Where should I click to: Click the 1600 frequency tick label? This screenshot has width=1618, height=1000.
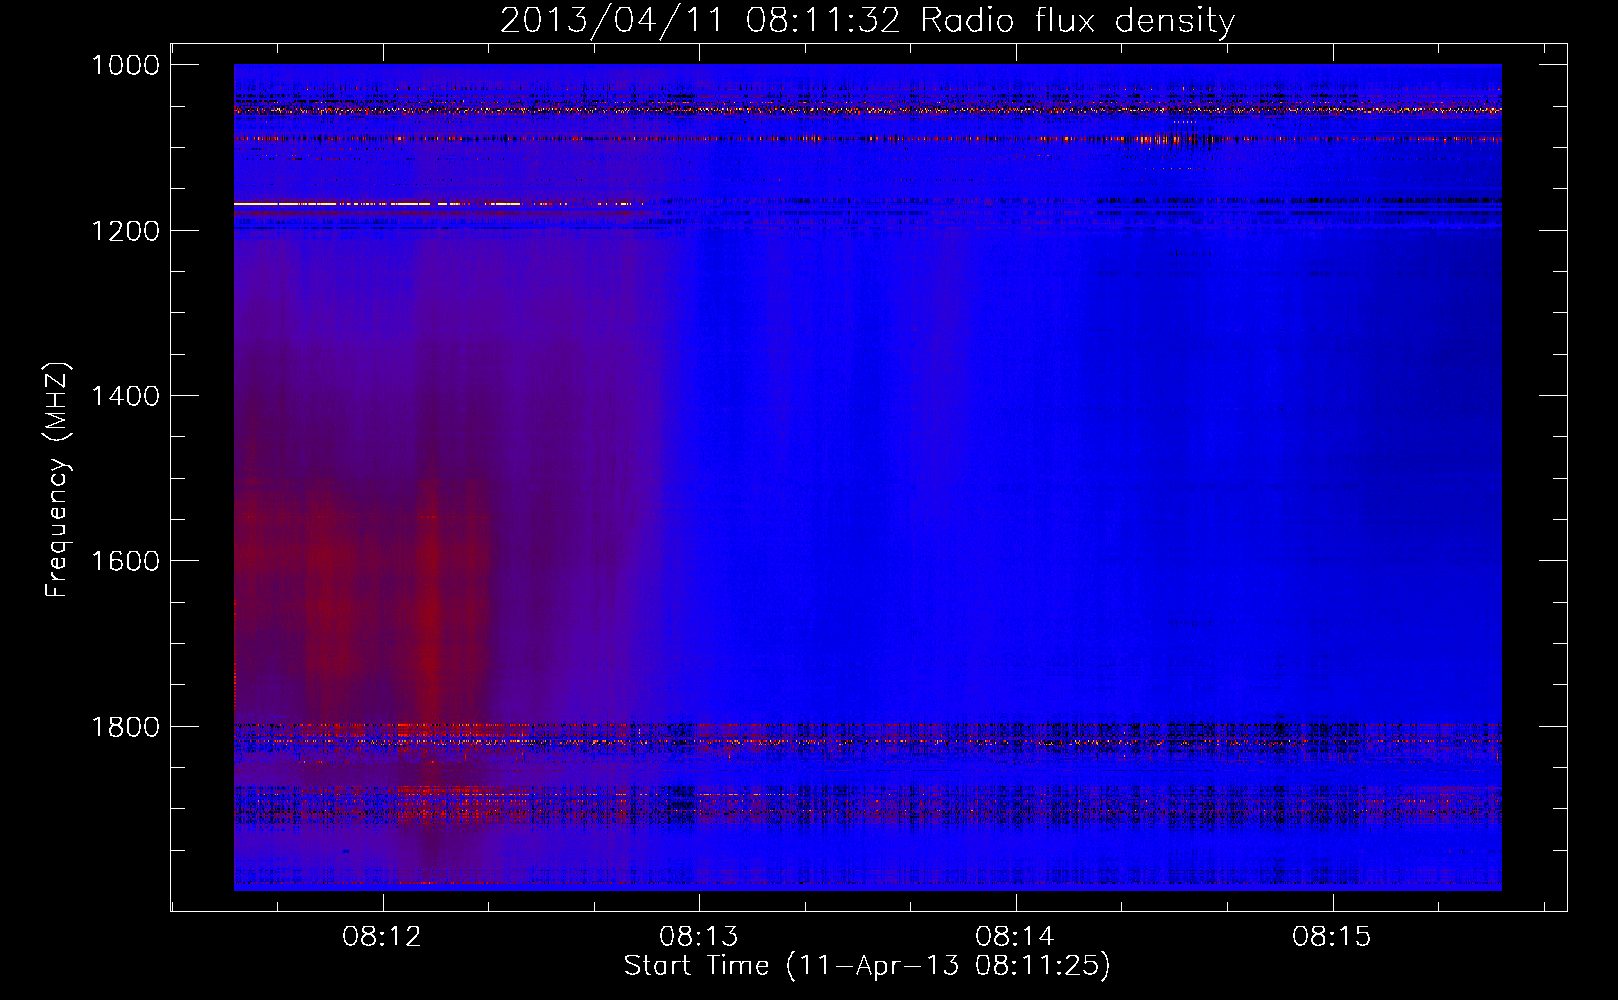click(125, 561)
